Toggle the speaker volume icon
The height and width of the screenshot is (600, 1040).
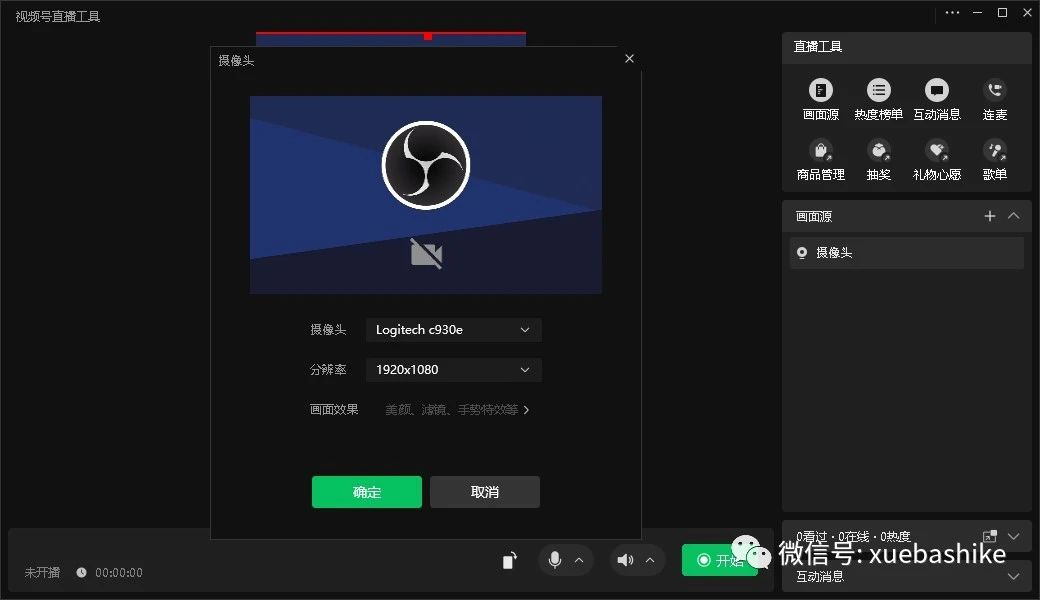pyautogui.click(x=625, y=560)
